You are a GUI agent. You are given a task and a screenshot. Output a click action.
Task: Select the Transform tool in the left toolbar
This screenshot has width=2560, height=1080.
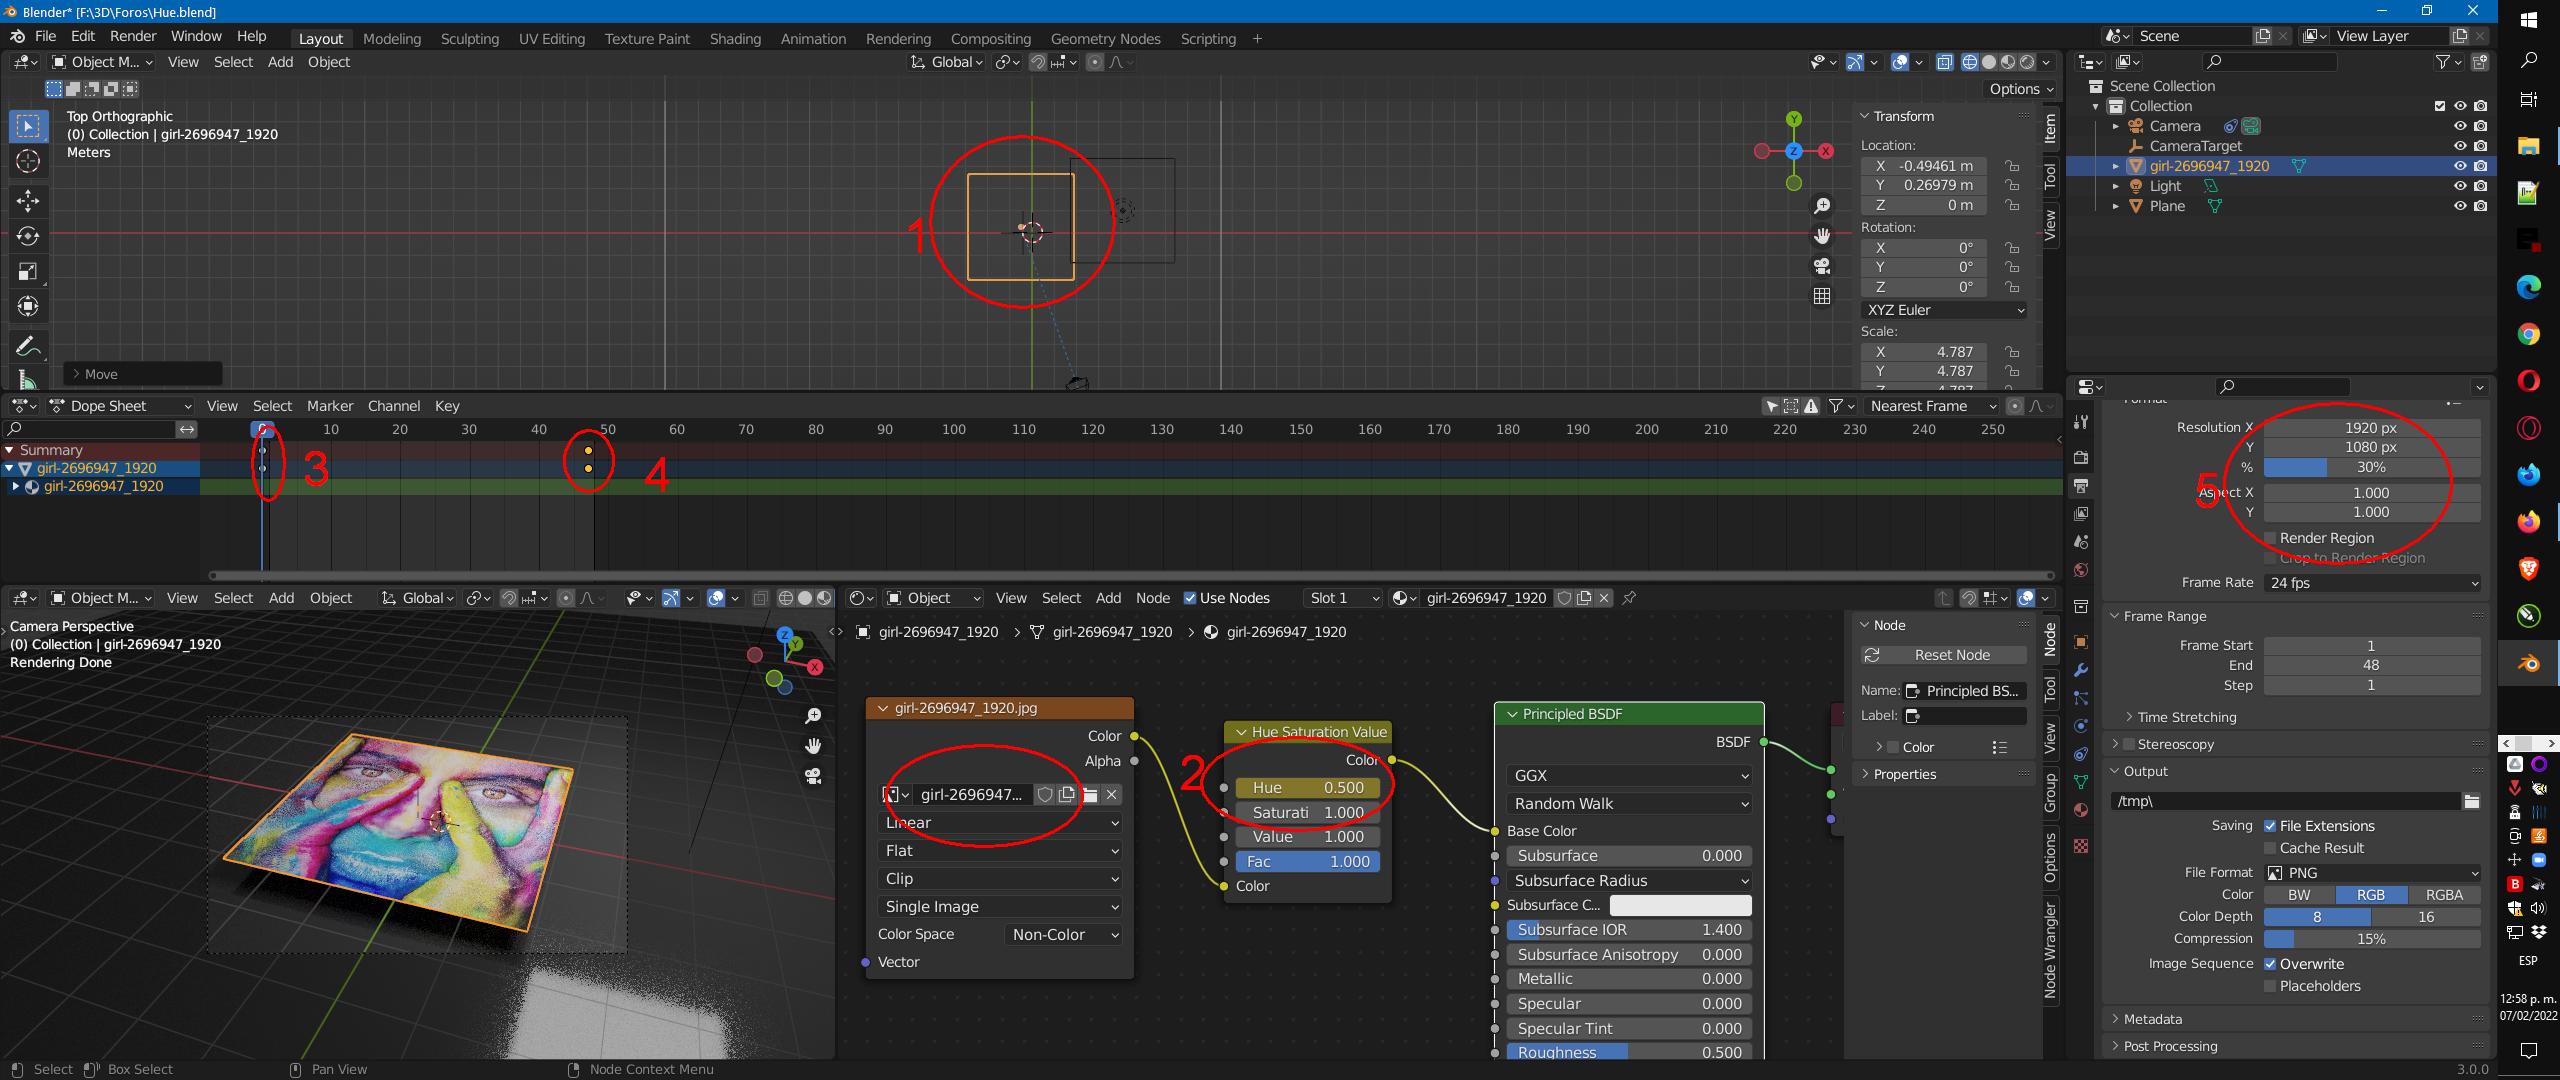[28, 306]
